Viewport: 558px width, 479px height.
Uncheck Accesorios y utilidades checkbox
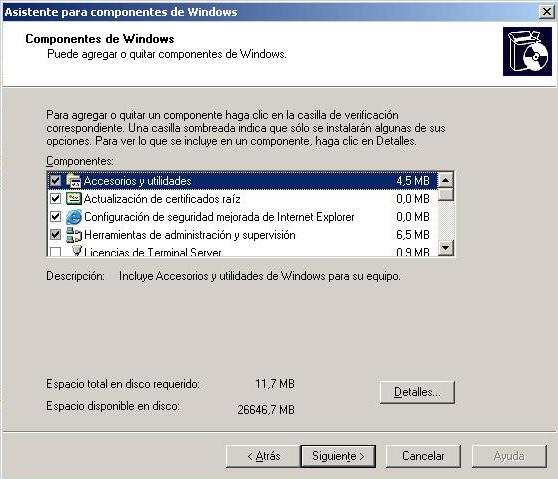tap(55, 181)
